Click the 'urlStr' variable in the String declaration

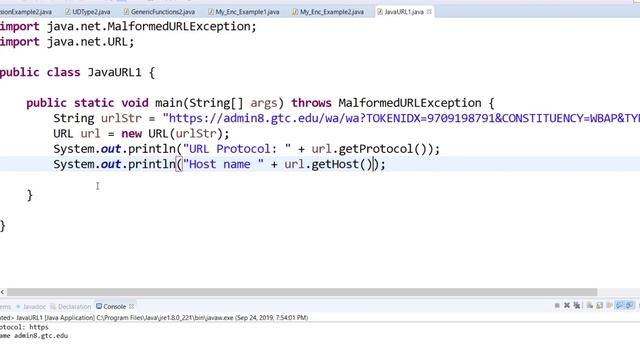121,118
